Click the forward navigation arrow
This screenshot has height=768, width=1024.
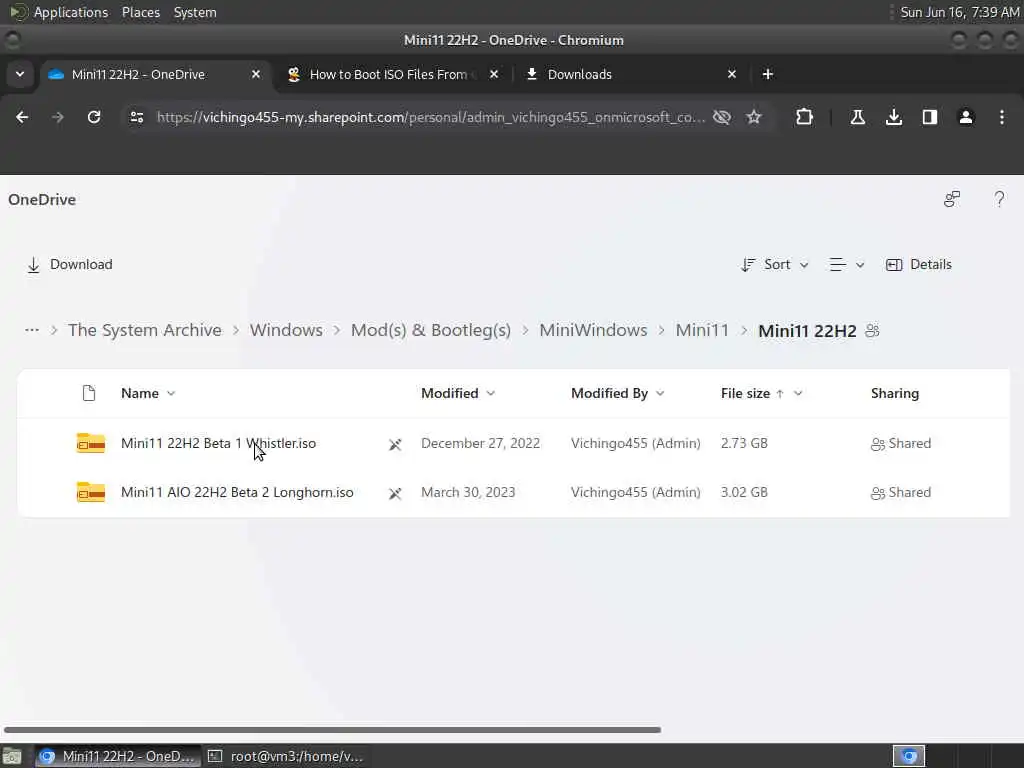(58, 117)
